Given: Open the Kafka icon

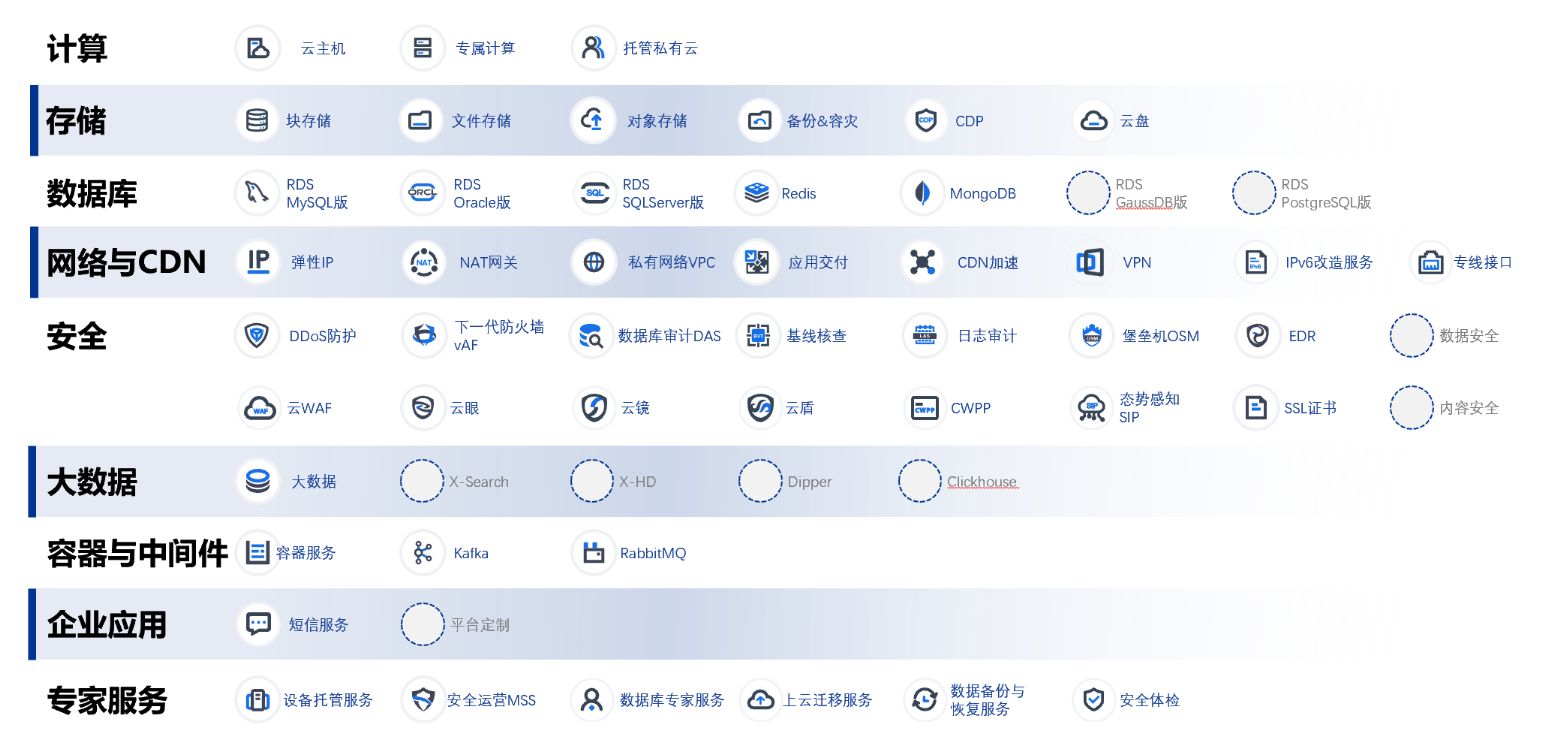Looking at the screenshot, I should coord(423,552).
